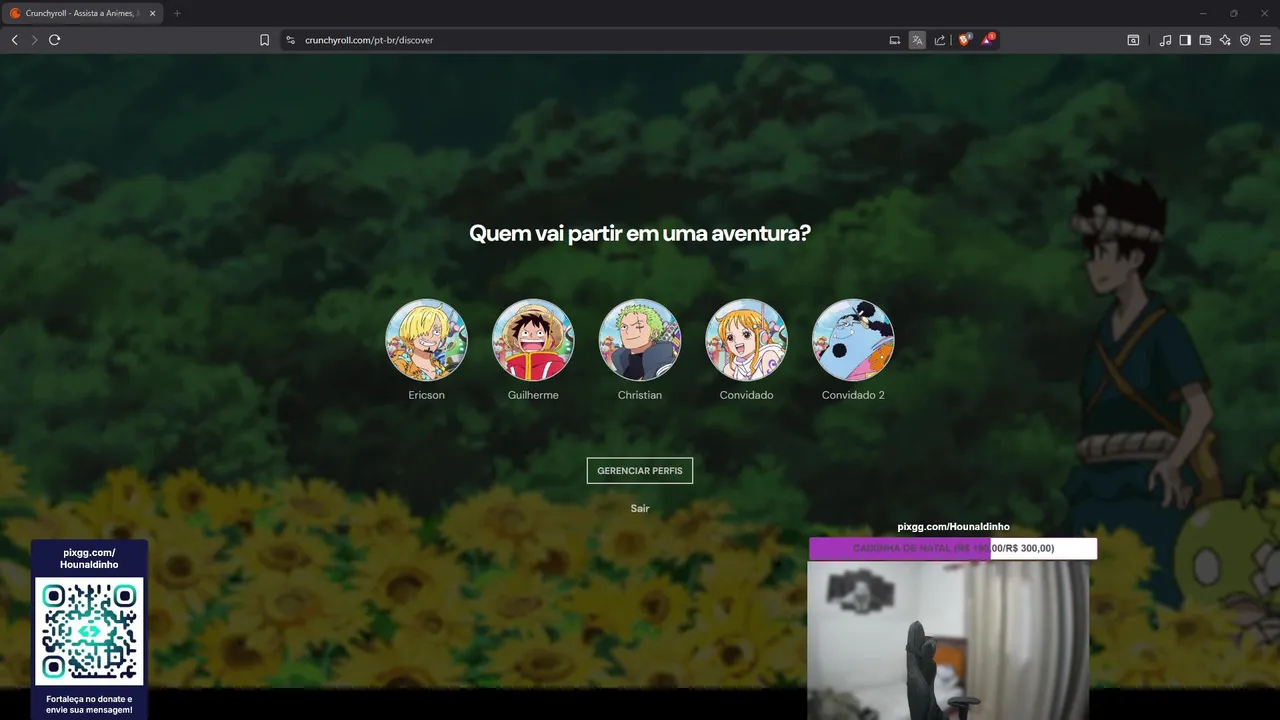Viewport: 1280px width, 720px height.
Task: Go back with browser back arrow
Action: point(14,40)
